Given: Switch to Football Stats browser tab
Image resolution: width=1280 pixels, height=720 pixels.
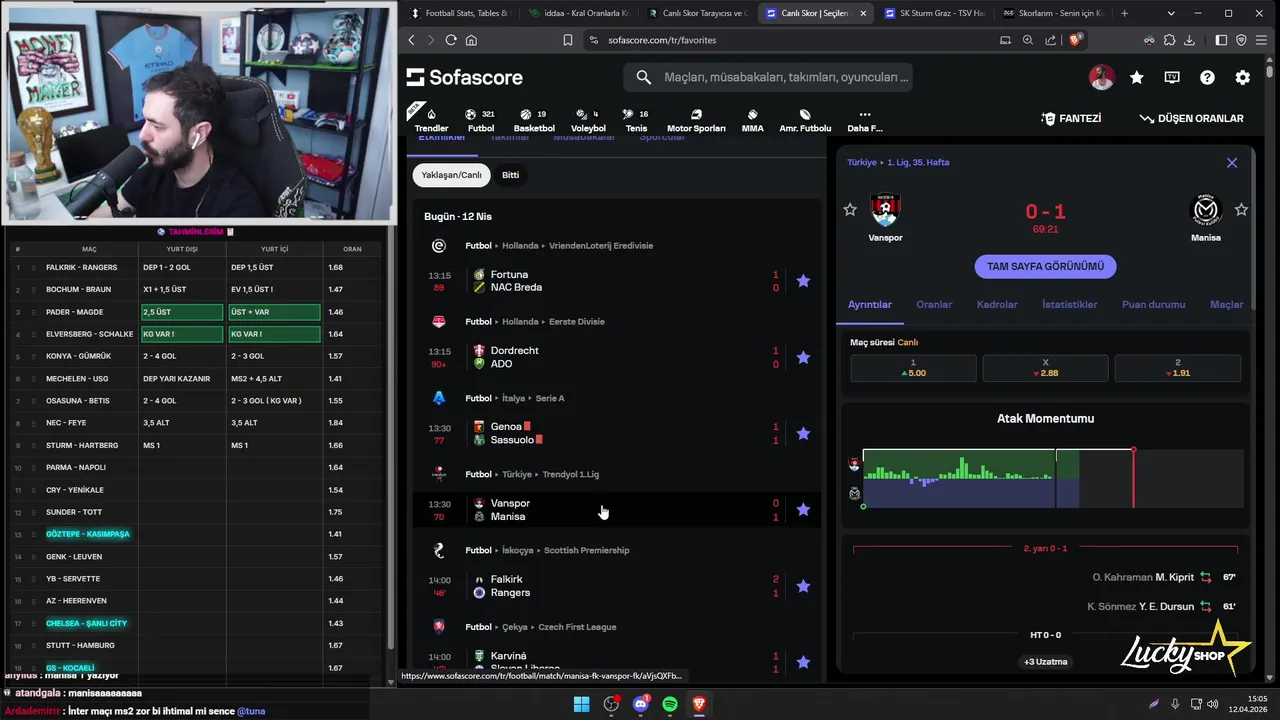Looking at the screenshot, I should point(459,13).
